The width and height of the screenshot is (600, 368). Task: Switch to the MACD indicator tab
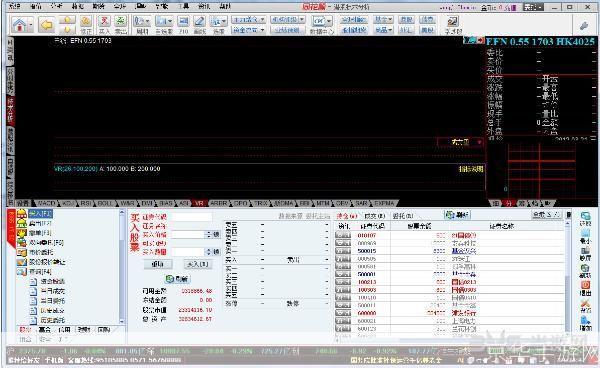(x=47, y=203)
